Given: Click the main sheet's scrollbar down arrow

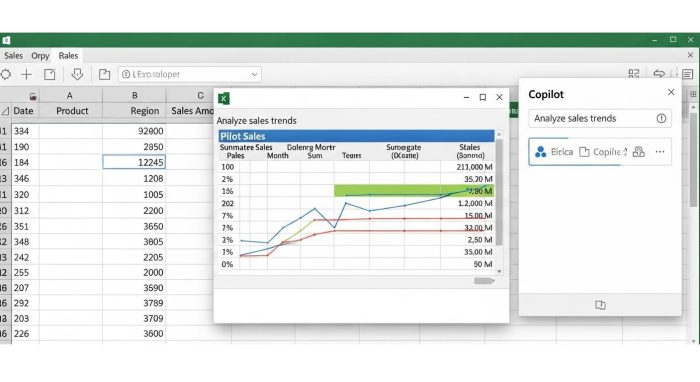Looking at the screenshot, I should [693, 341].
